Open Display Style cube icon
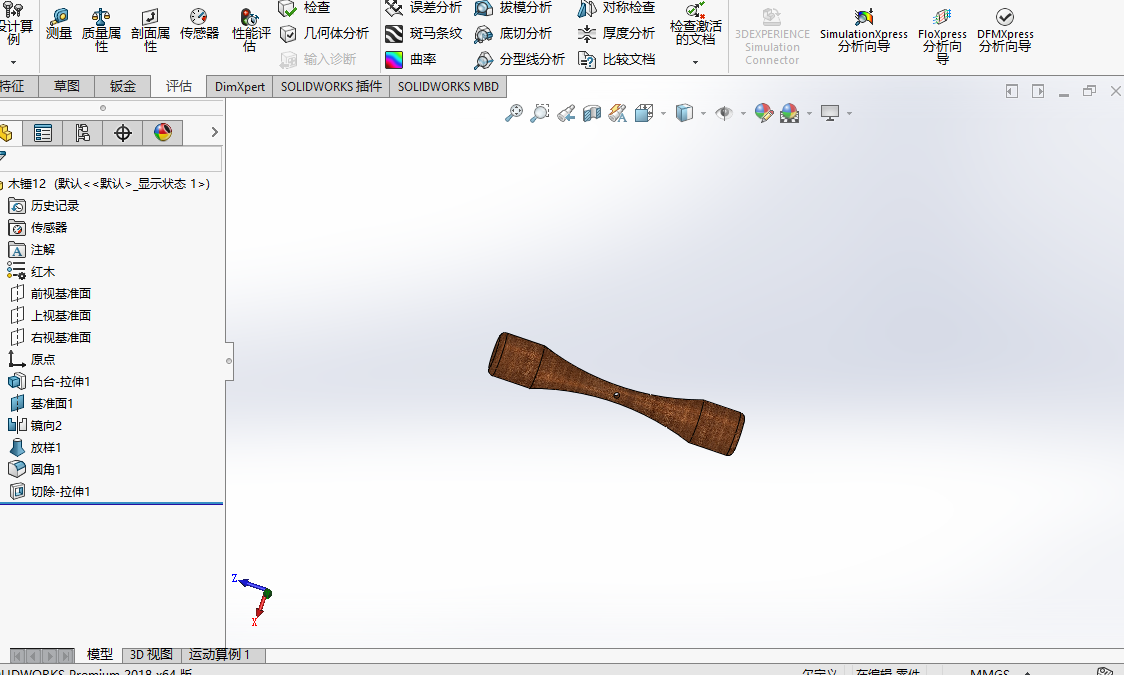 (x=684, y=113)
